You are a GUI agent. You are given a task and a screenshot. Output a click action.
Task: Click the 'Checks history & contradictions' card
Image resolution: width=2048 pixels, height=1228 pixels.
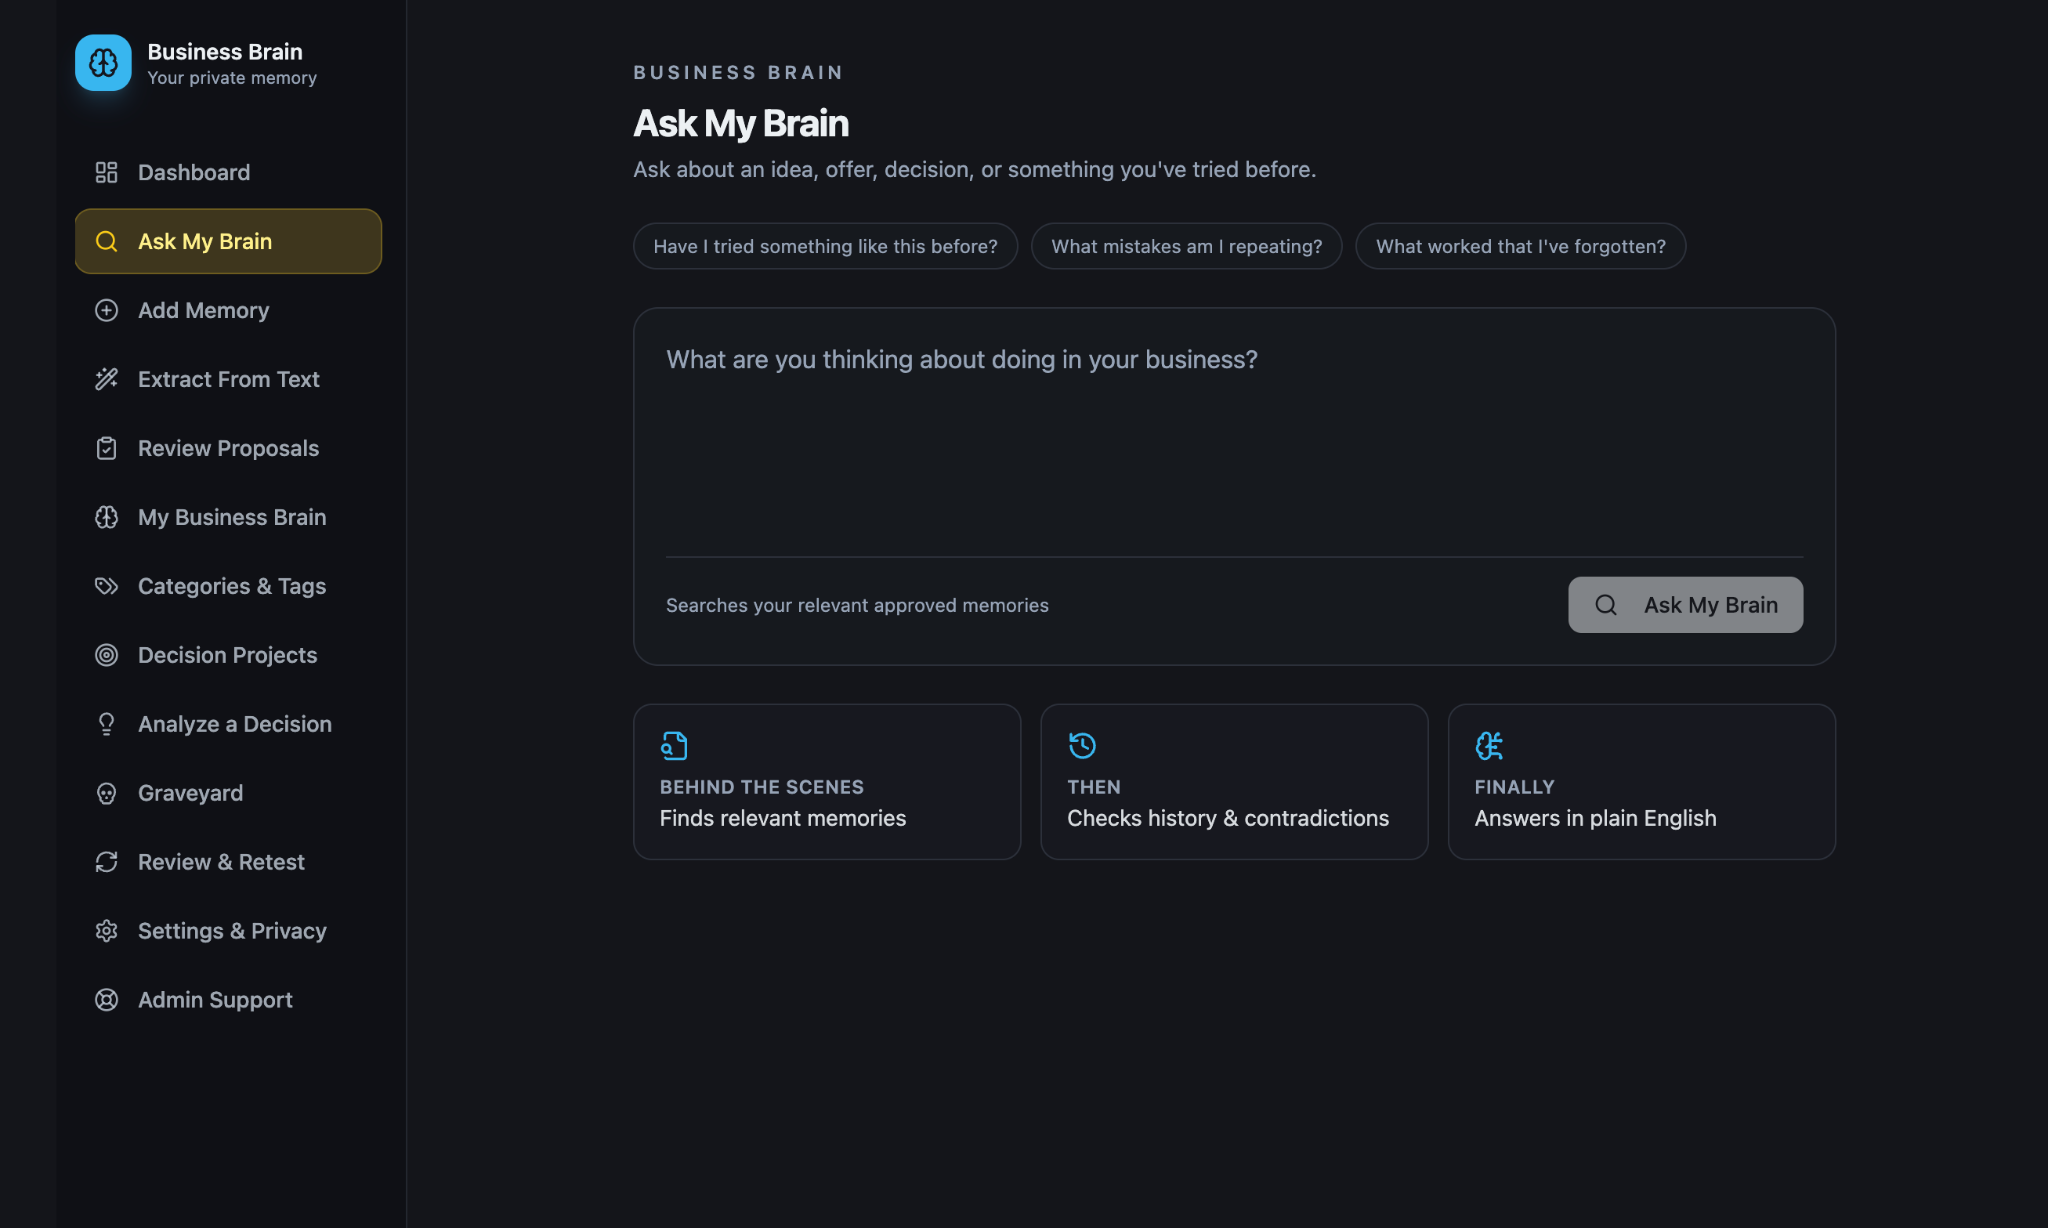click(x=1234, y=782)
